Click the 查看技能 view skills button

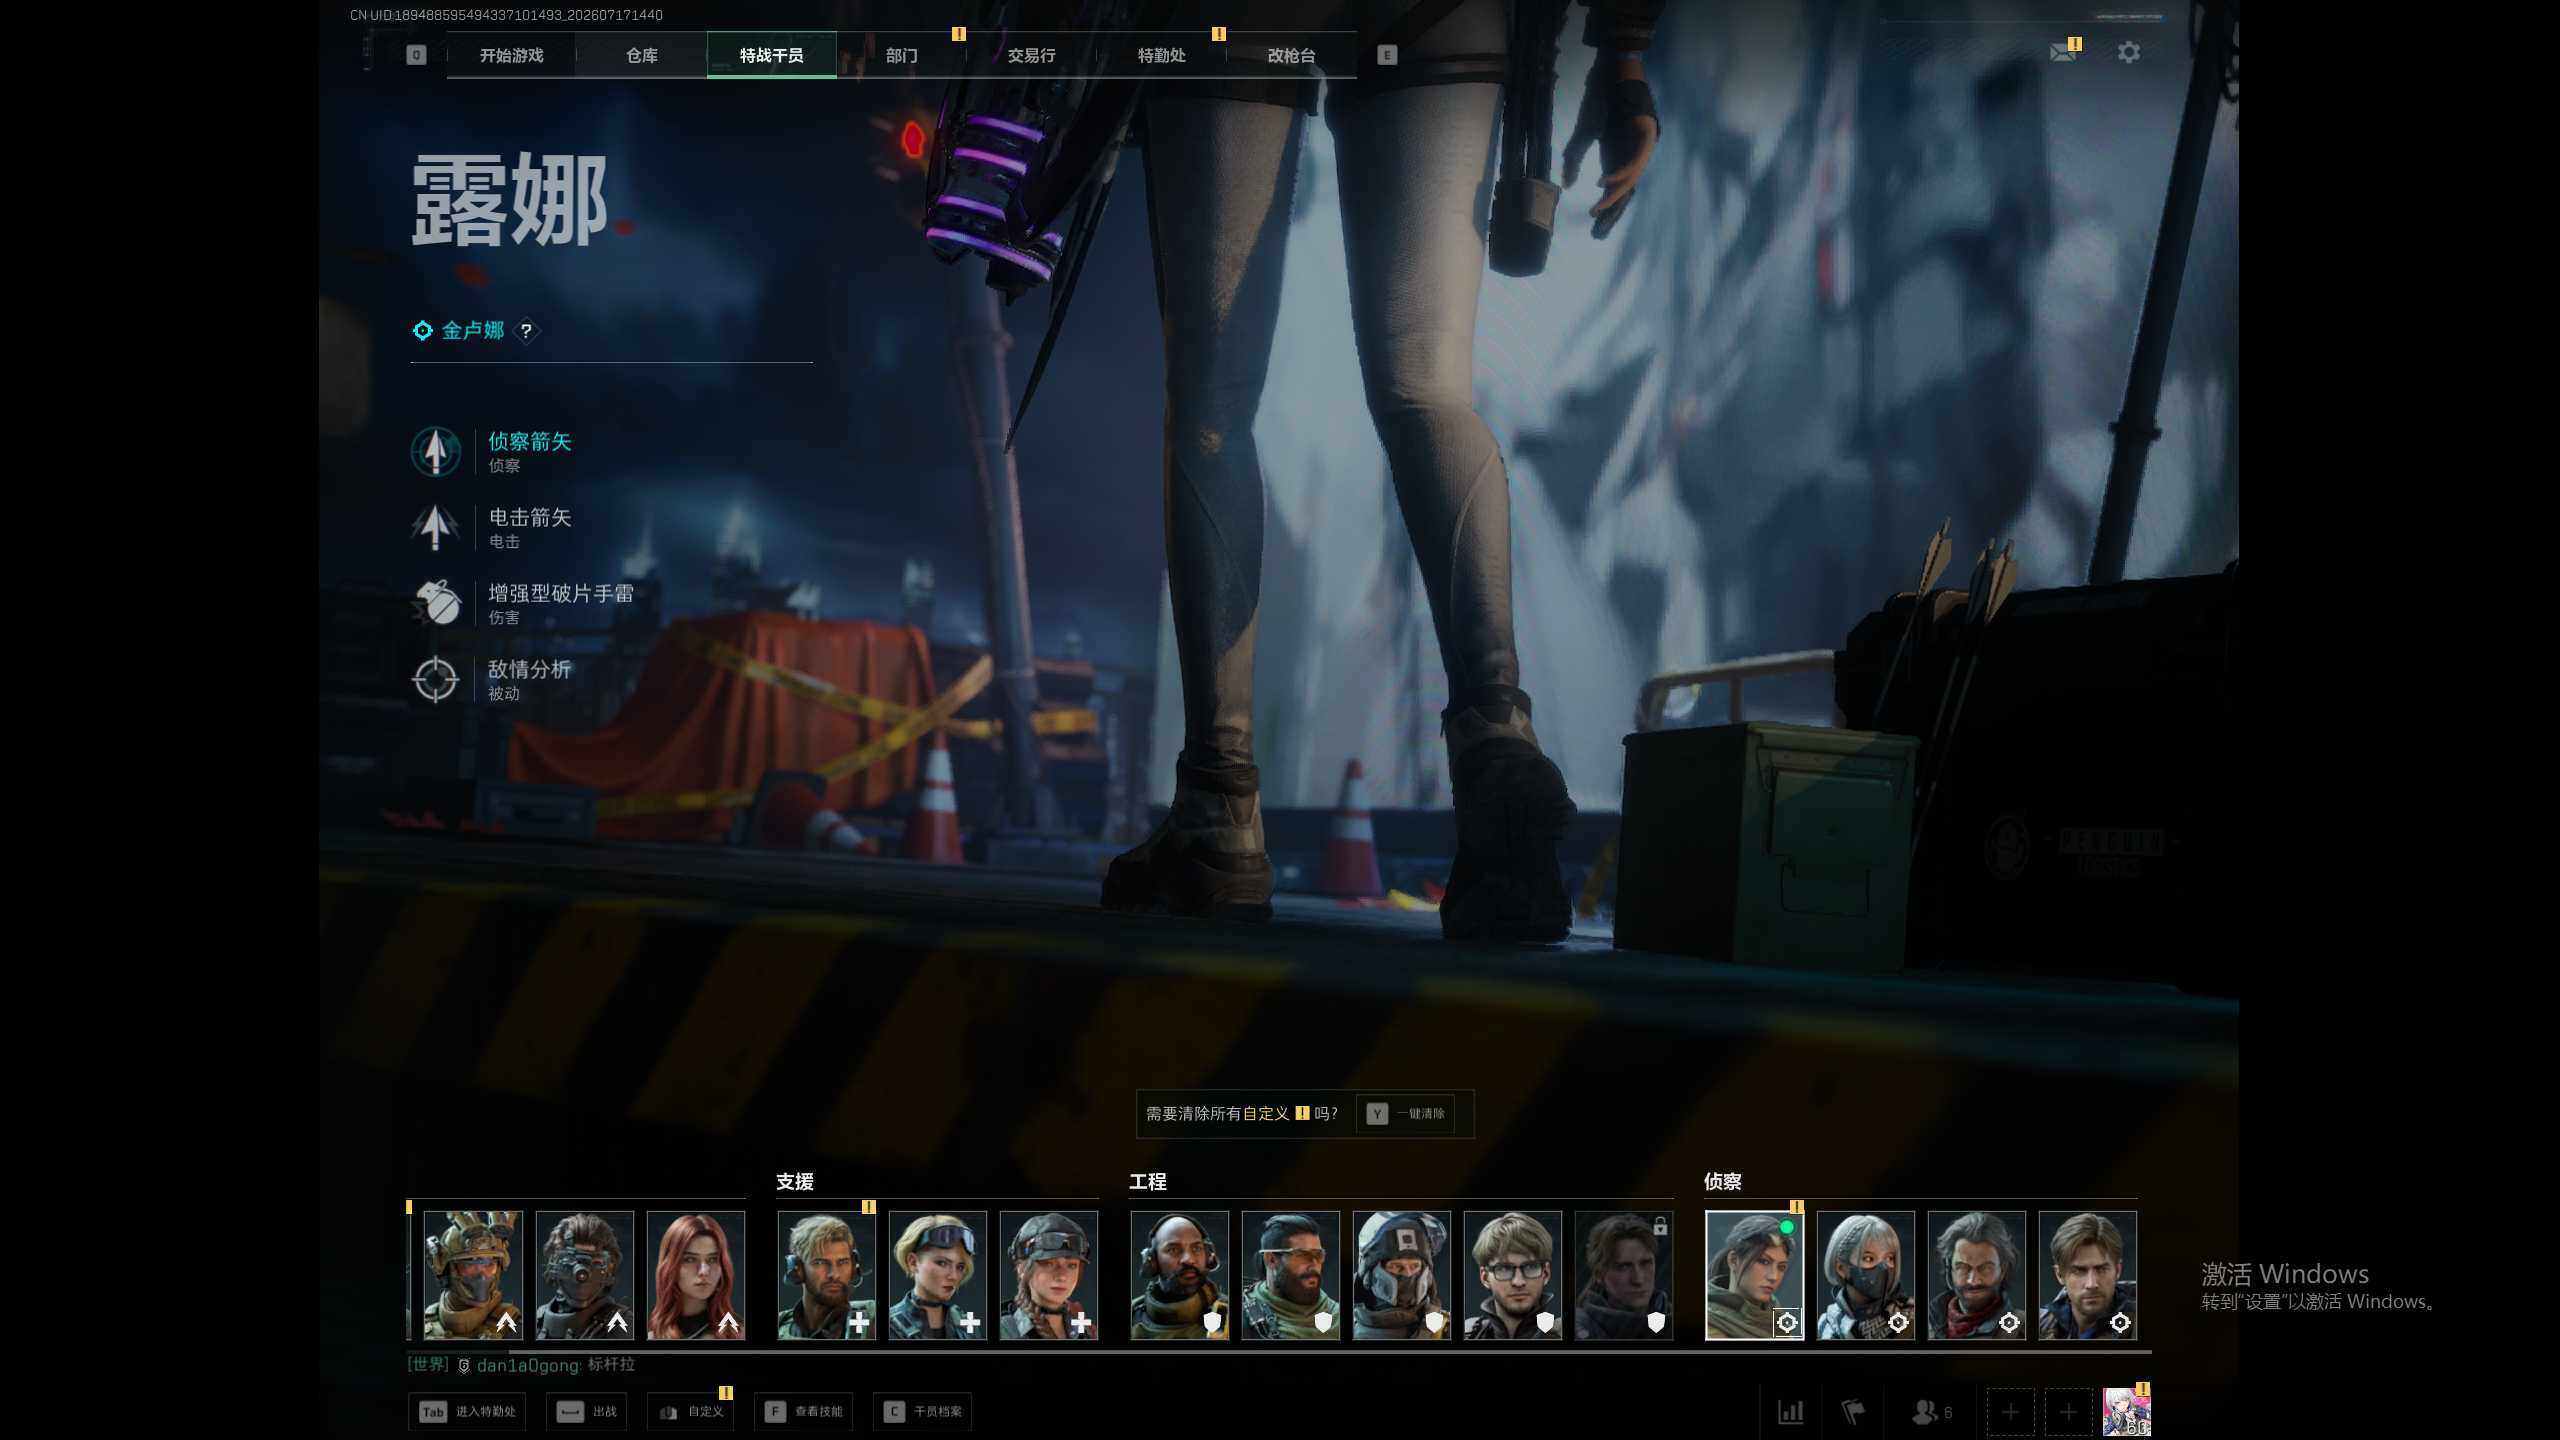pos(803,1412)
